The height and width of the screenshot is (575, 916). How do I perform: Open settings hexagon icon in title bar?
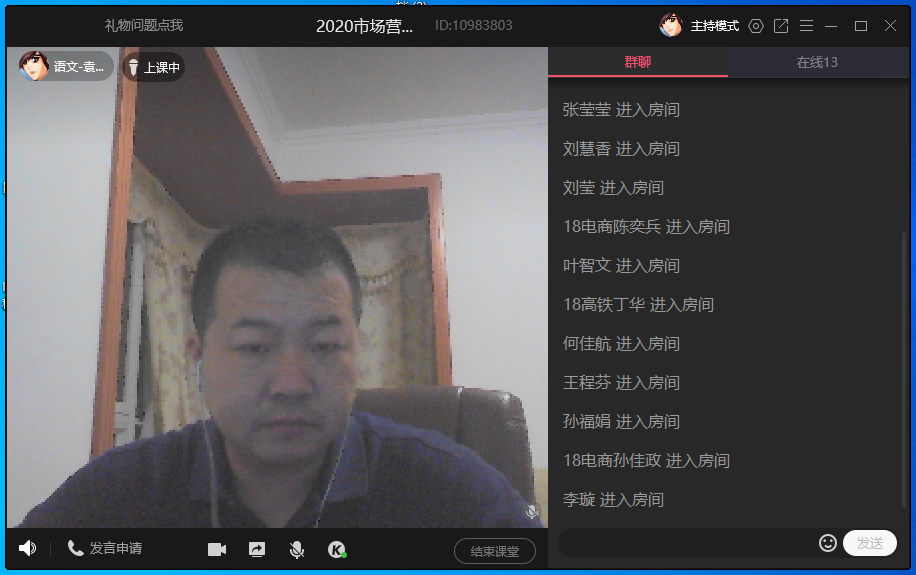[756, 26]
